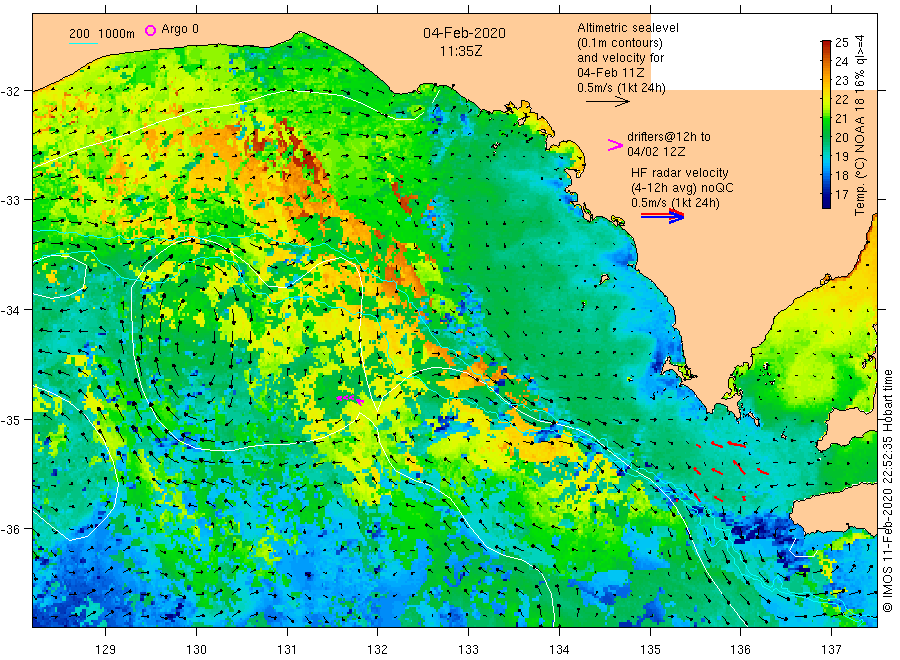Click the 11:35Z time label
The height and width of the screenshot is (660, 900).
461,51
